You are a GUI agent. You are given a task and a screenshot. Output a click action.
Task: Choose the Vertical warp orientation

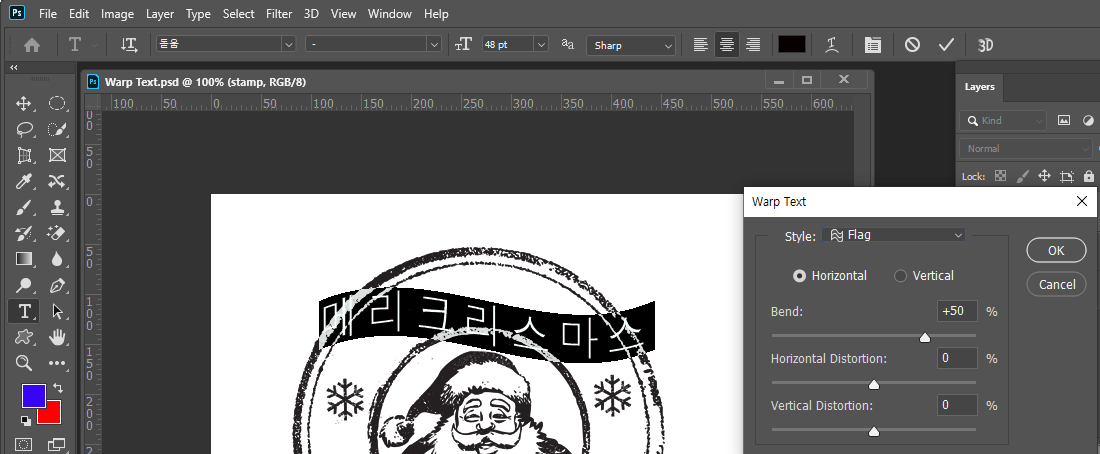924,276
